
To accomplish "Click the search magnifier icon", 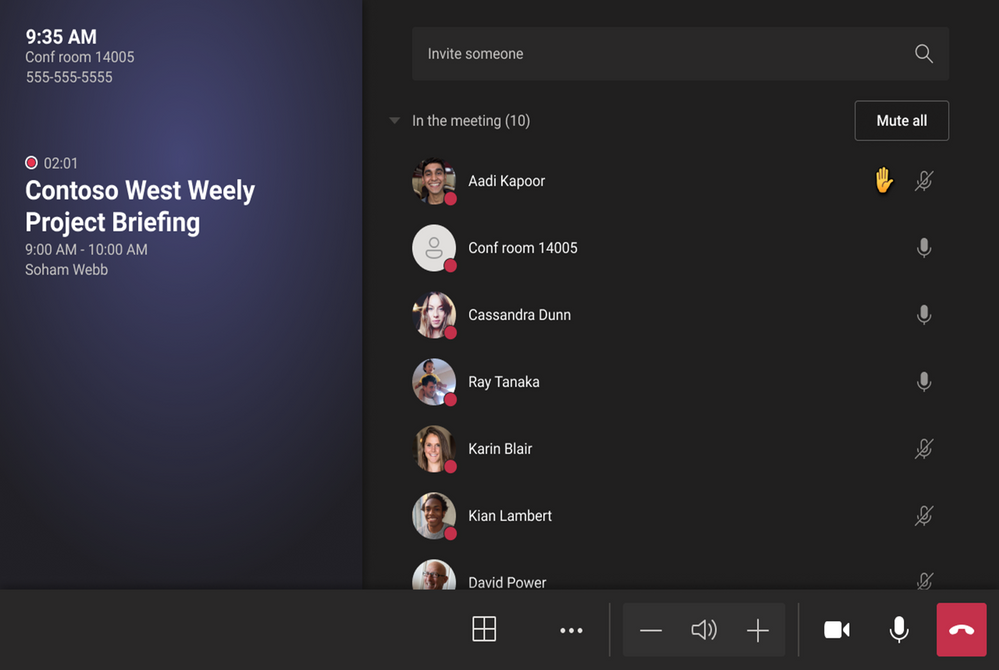I will [924, 53].
